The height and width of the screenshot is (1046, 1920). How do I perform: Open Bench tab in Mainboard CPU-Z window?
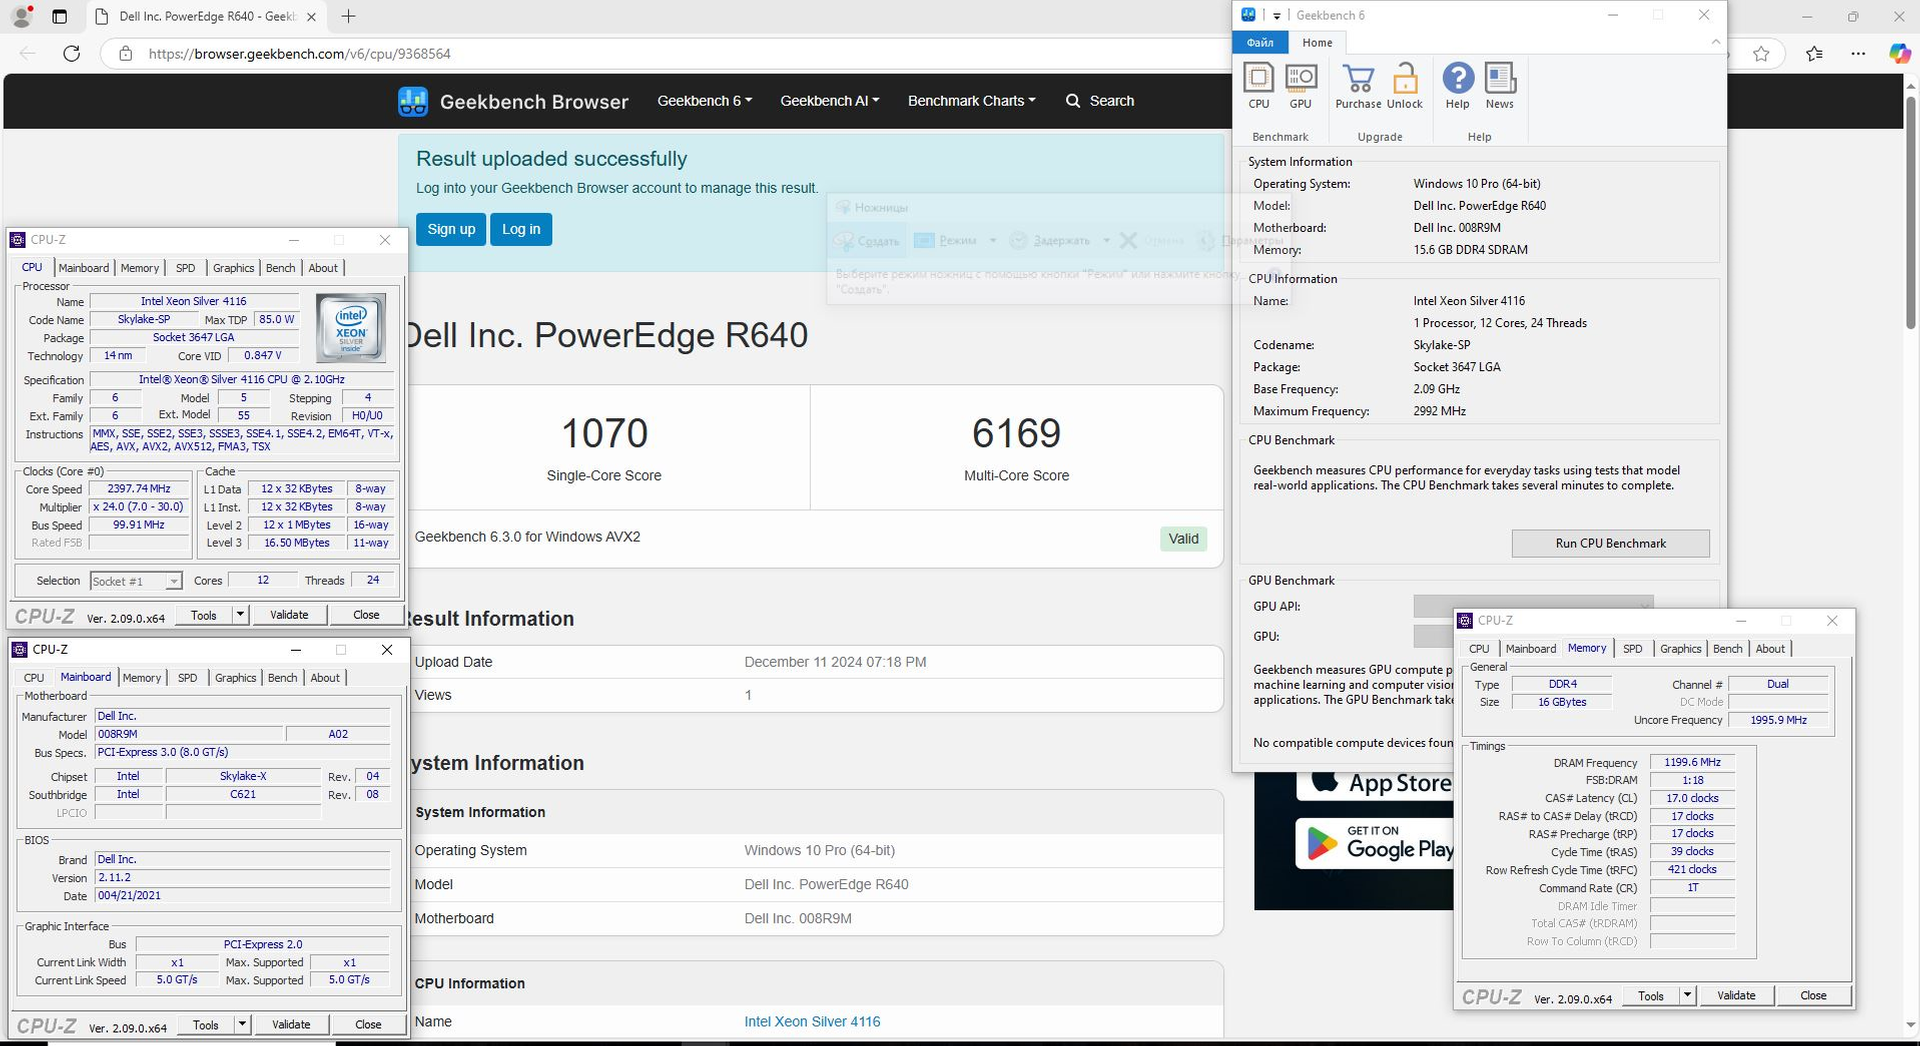283,678
